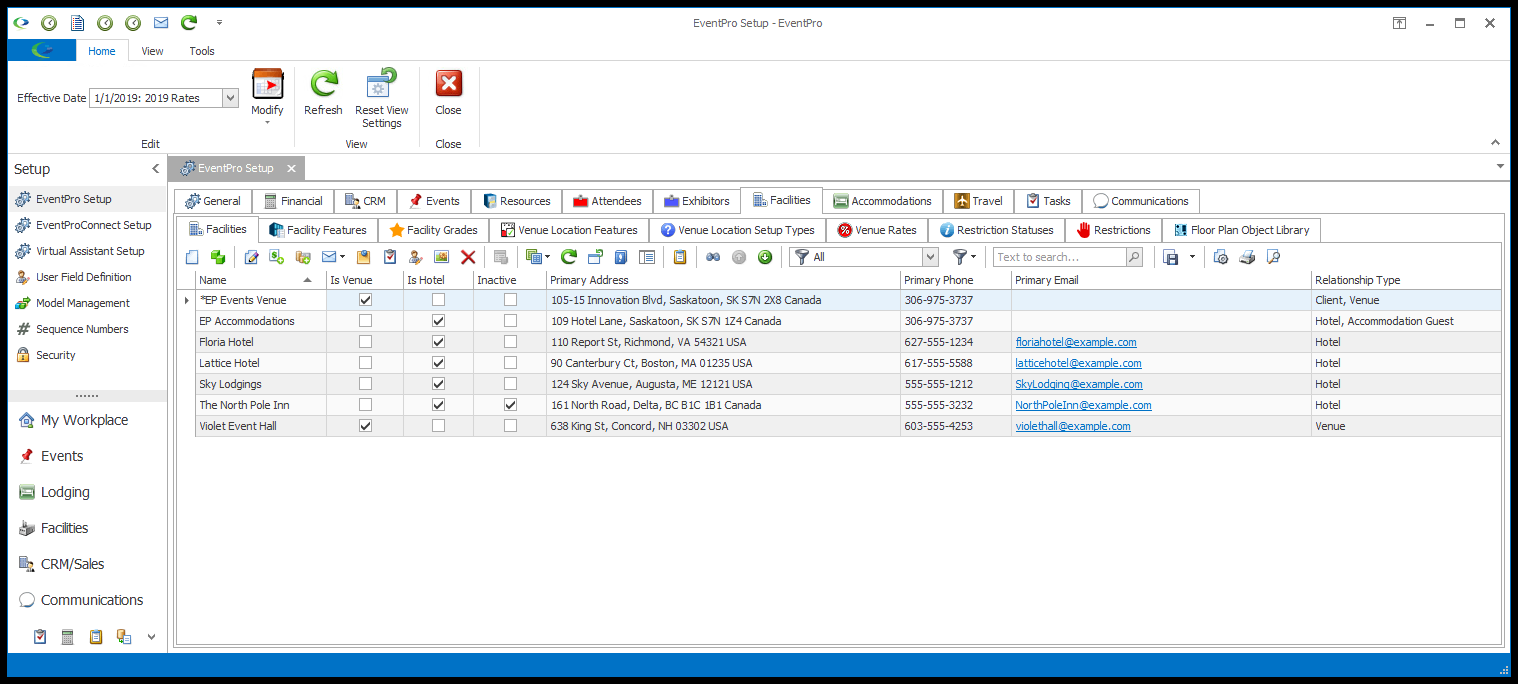
Task: Open the Venue Rates sub-tab
Action: (876, 230)
